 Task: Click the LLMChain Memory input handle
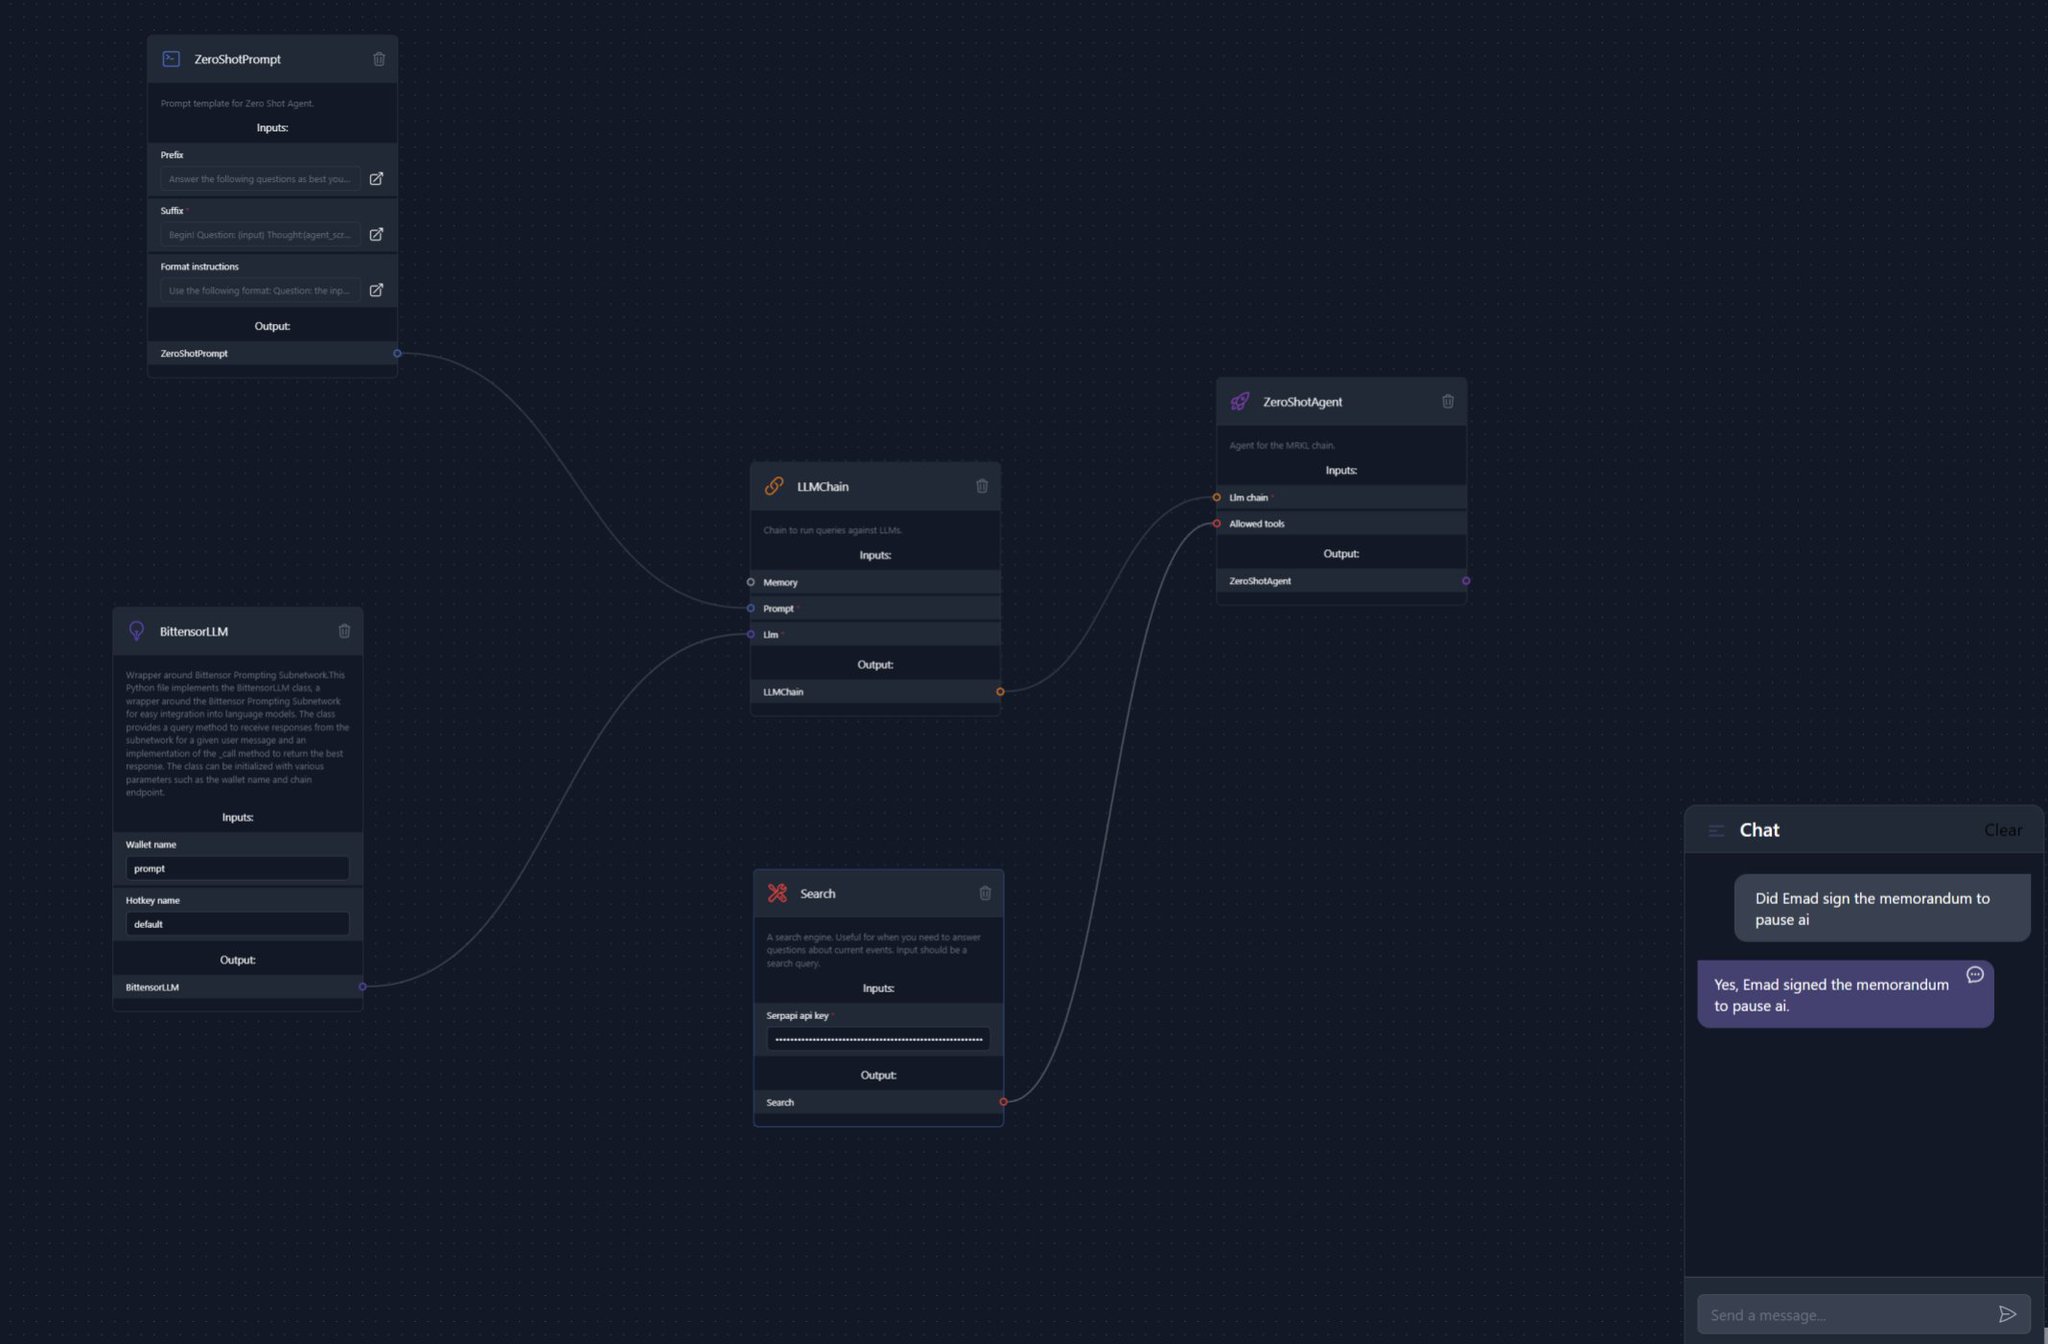tap(751, 582)
